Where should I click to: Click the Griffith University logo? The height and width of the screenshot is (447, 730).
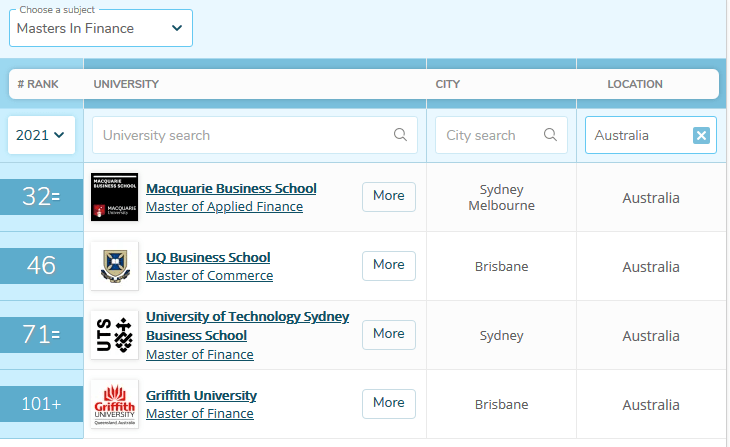click(x=115, y=404)
